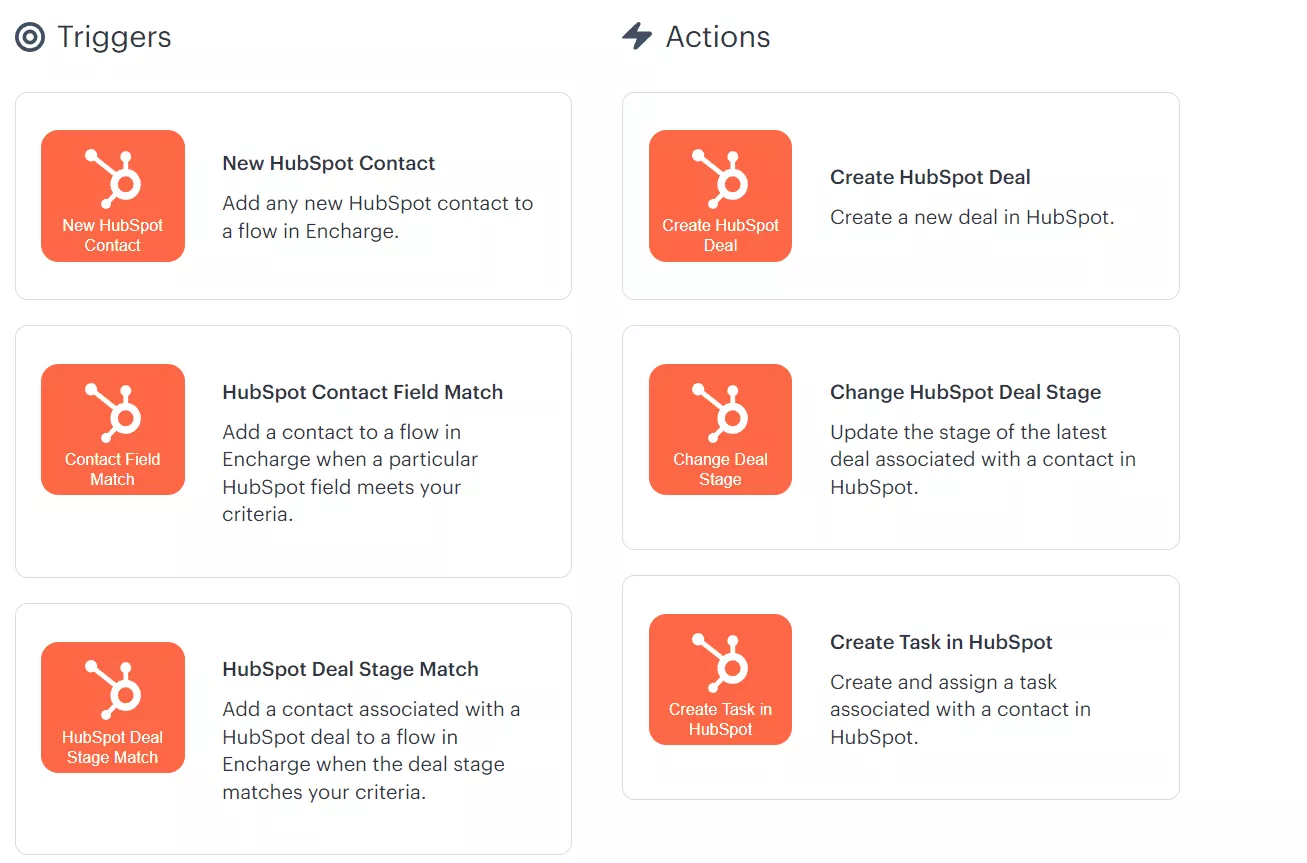Open the Change HubSpot Deal Stage title
Image resolution: width=1307 pixels, height=863 pixels.
[966, 392]
